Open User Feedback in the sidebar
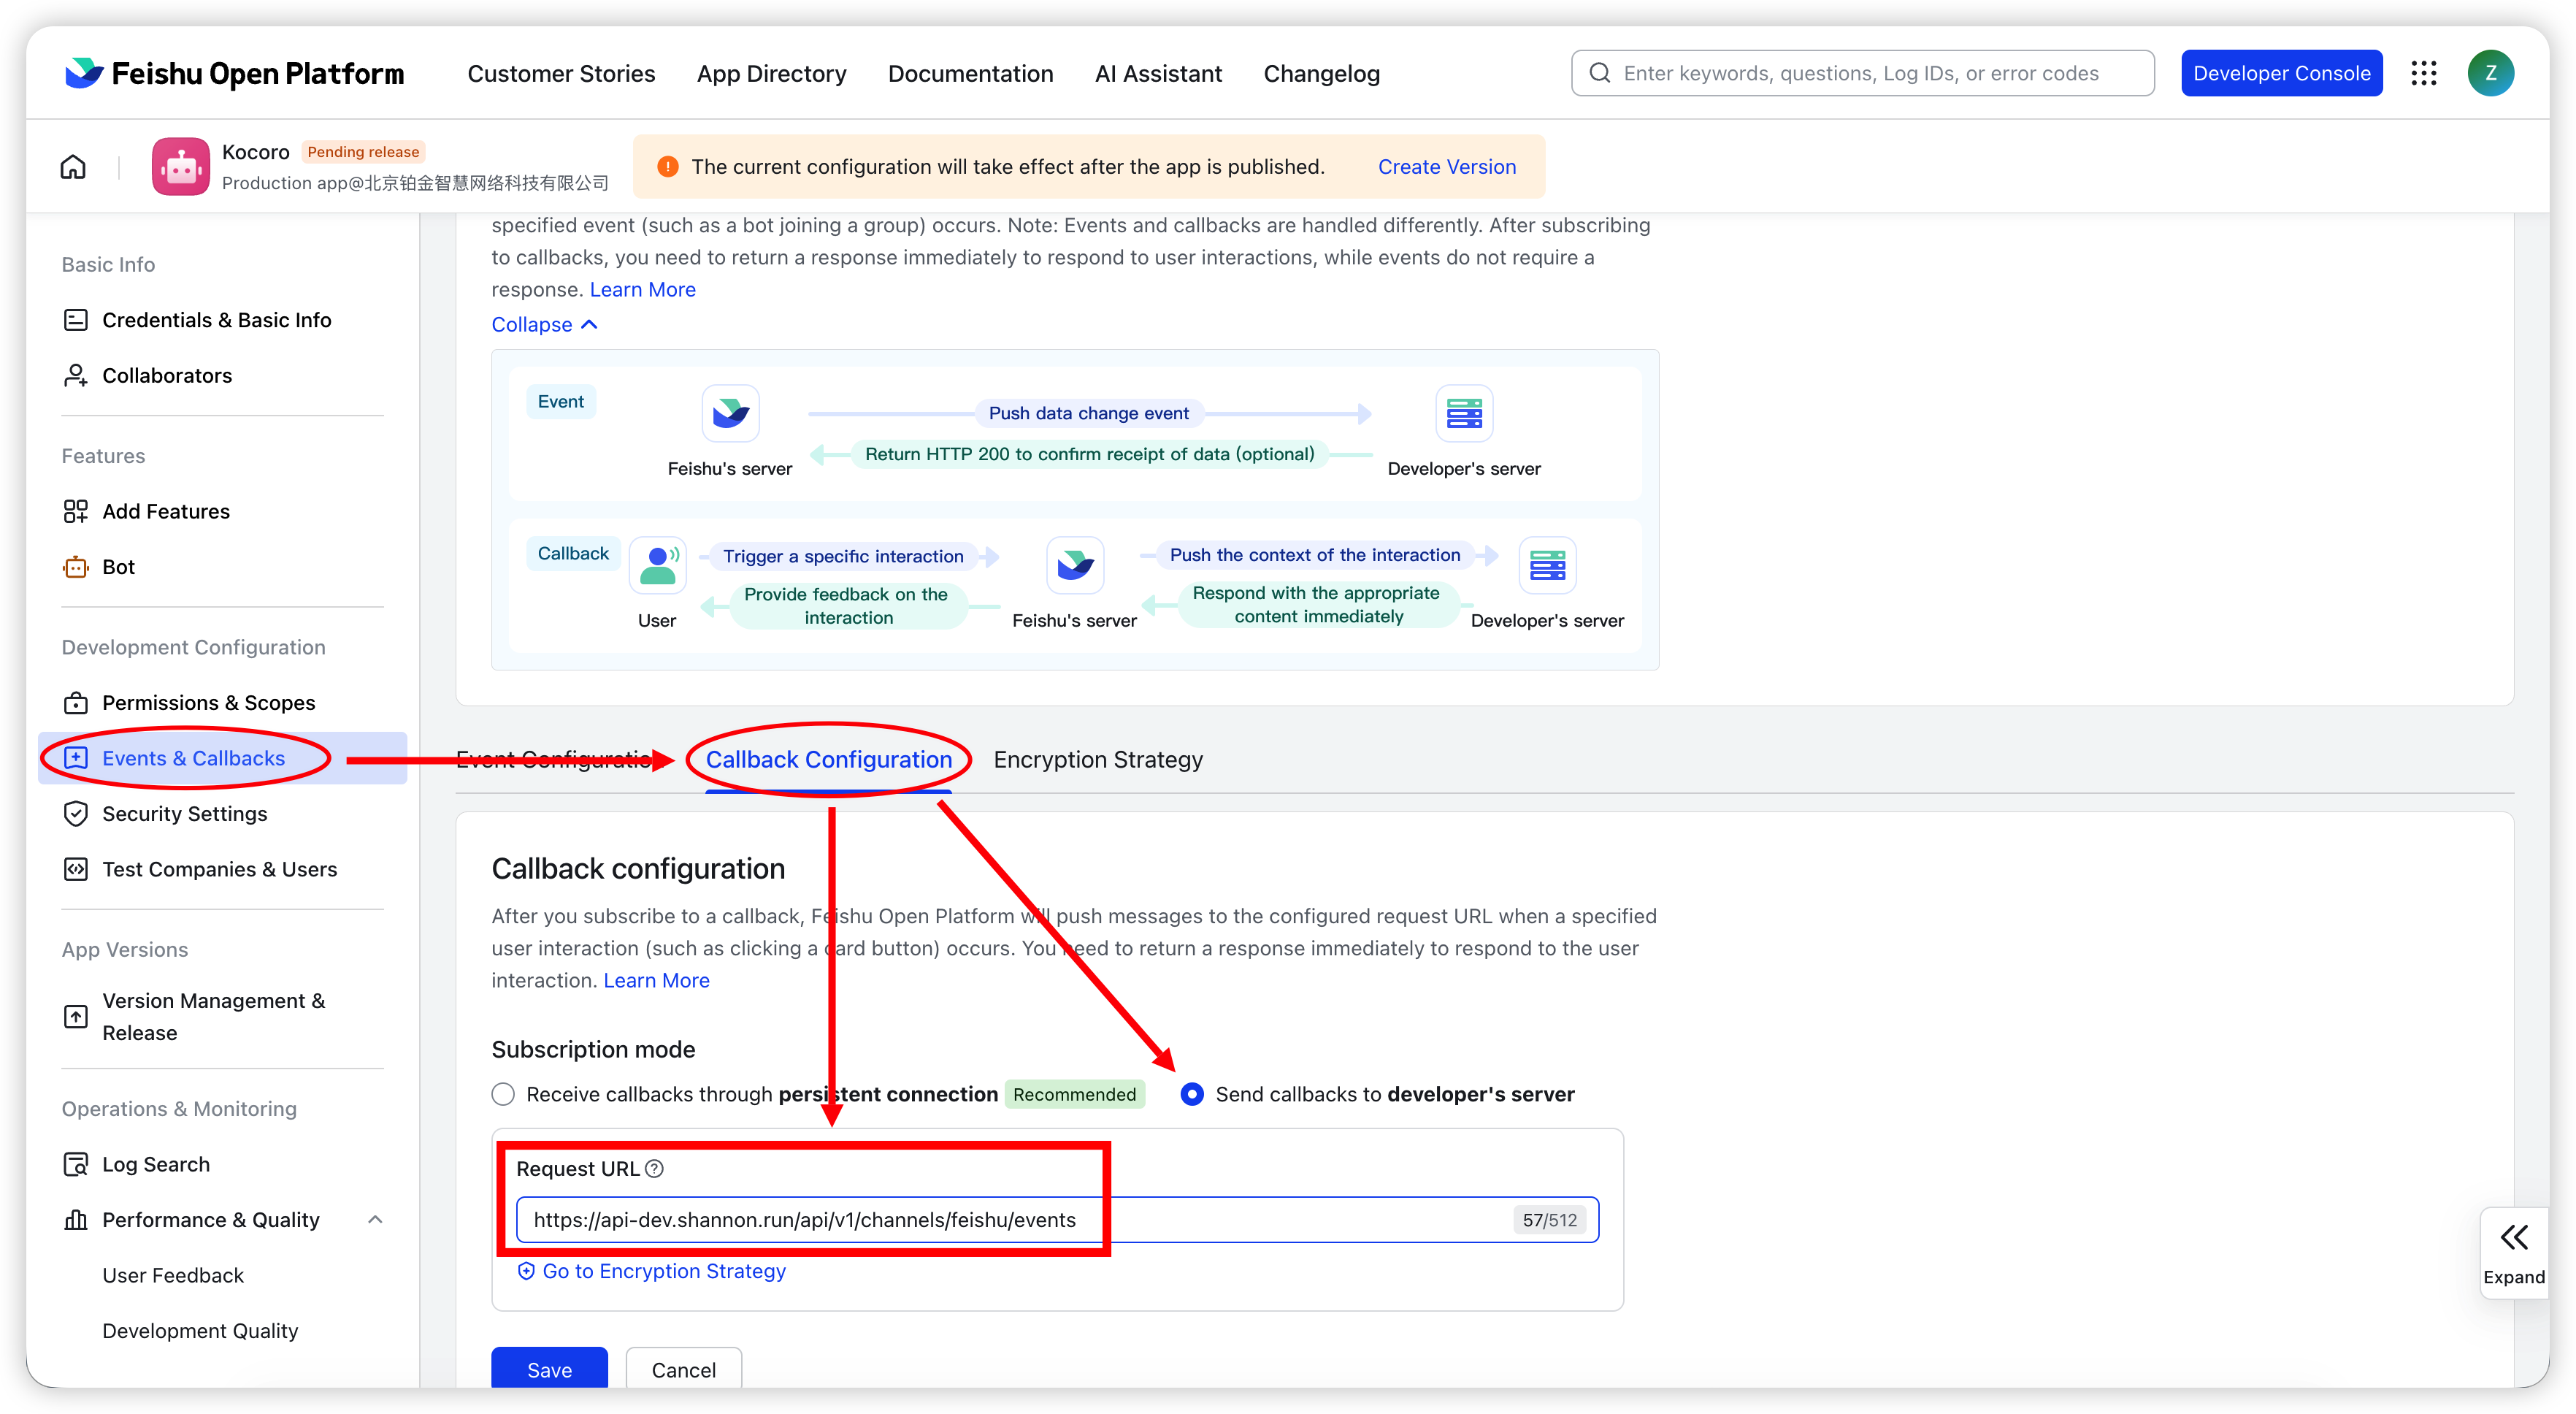 tap(173, 1275)
